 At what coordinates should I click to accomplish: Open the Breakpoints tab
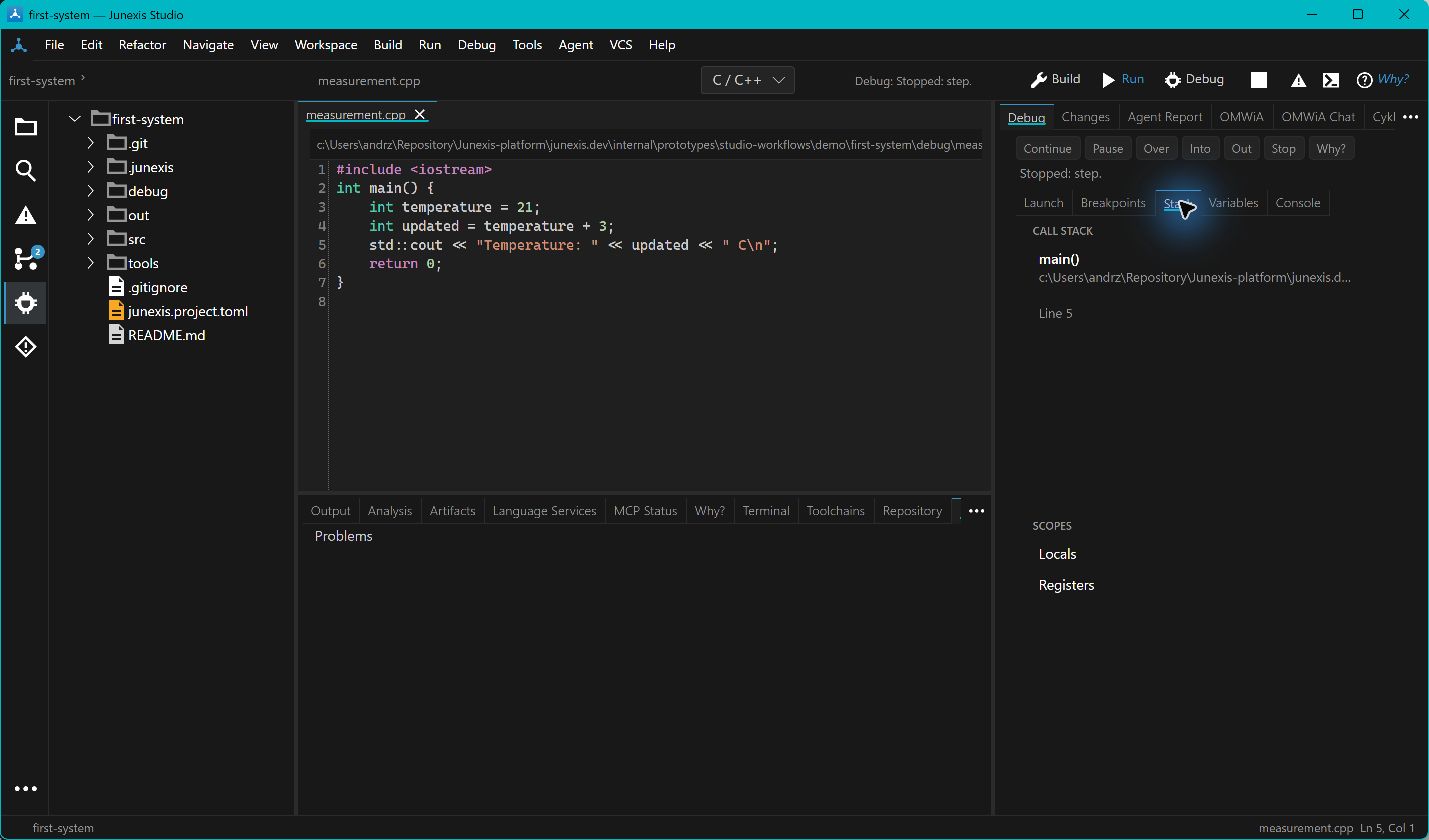click(x=1113, y=203)
